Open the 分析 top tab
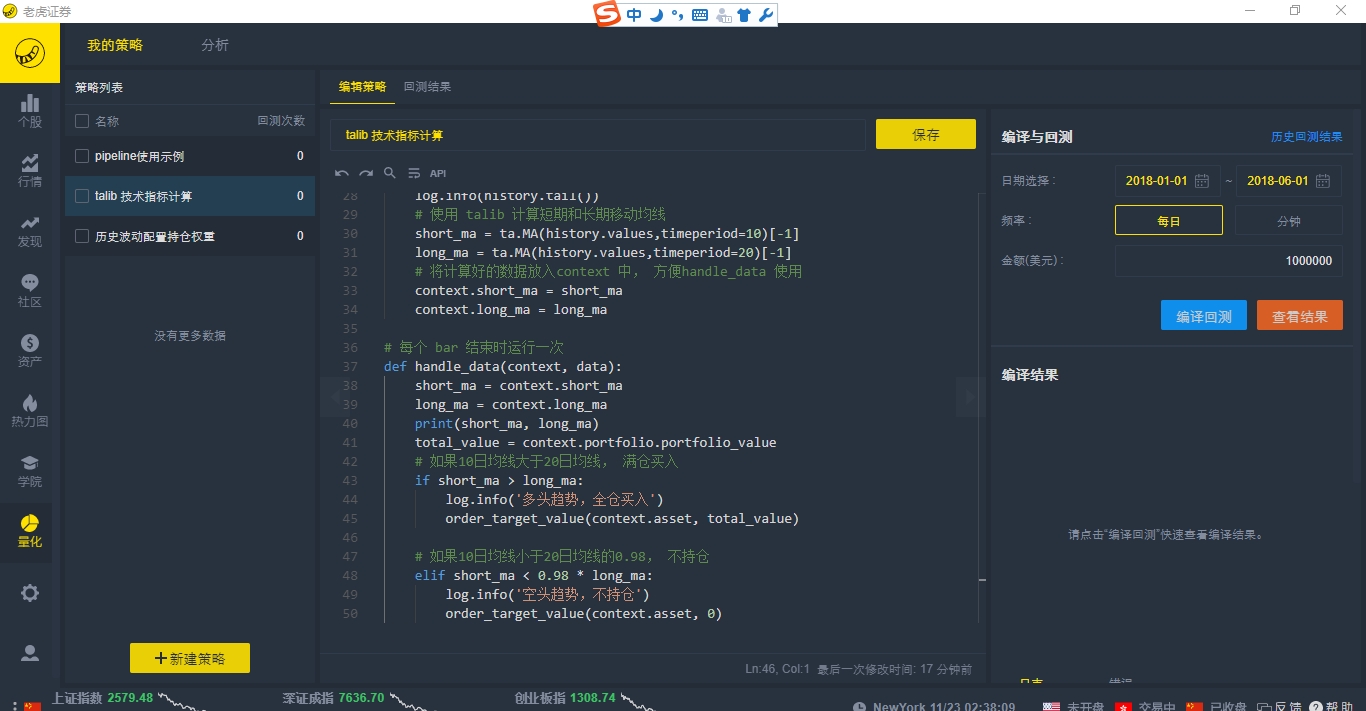Viewport: 1366px width, 711px height. pos(215,45)
